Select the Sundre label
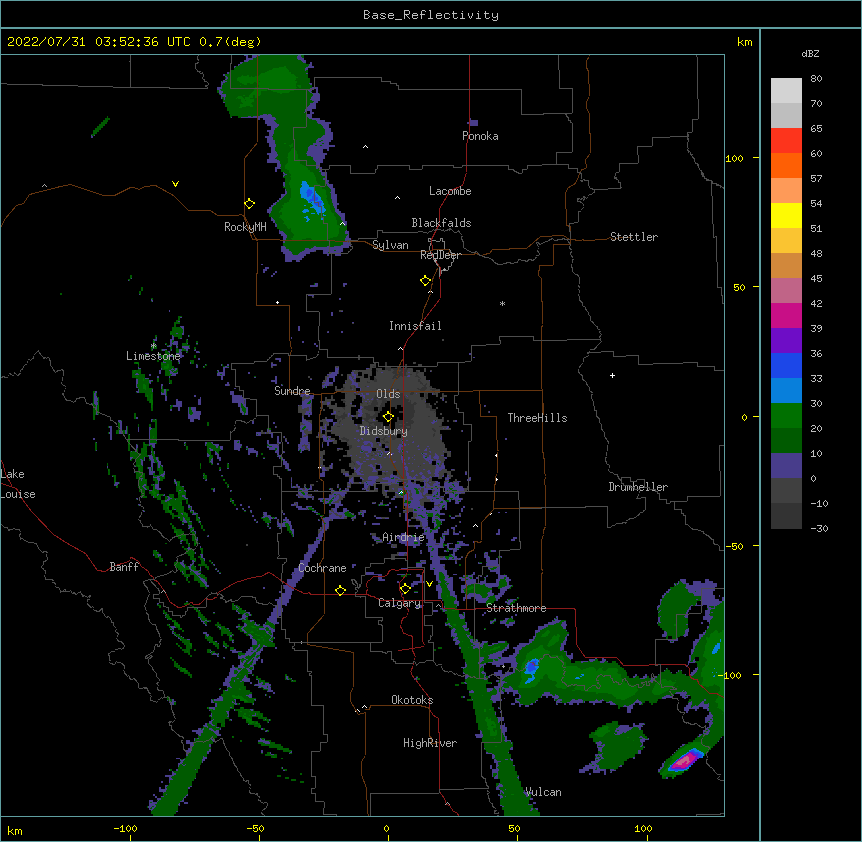The height and width of the screenshot is (842, 862). 292,391
